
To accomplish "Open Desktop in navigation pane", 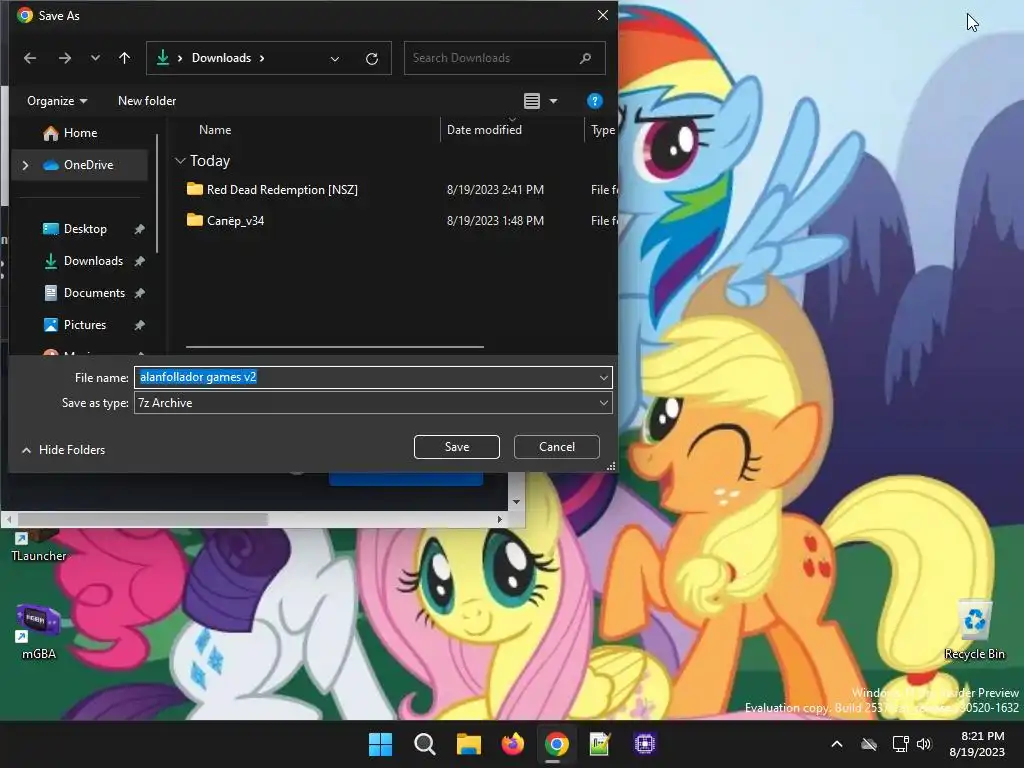I will click(85, 229).
